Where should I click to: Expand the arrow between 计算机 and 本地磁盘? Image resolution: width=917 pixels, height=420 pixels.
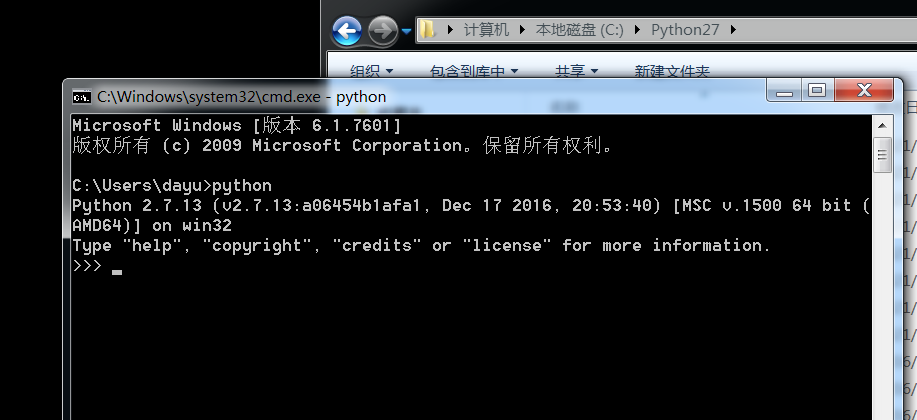pos(522,29)
